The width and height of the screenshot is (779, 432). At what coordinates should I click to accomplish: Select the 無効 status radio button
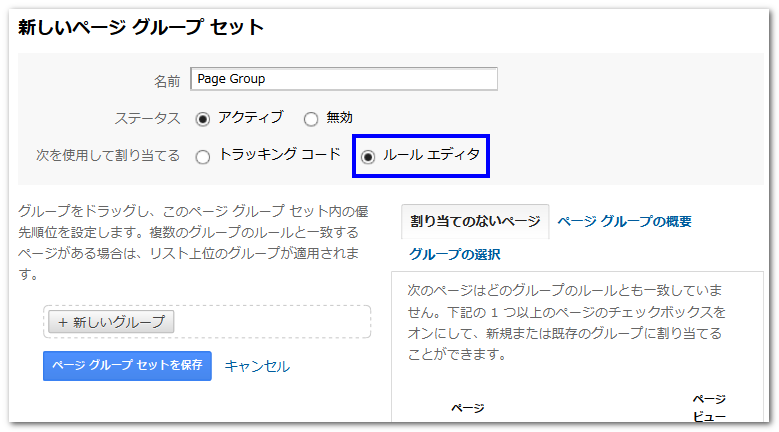click(x=311, y=119)
